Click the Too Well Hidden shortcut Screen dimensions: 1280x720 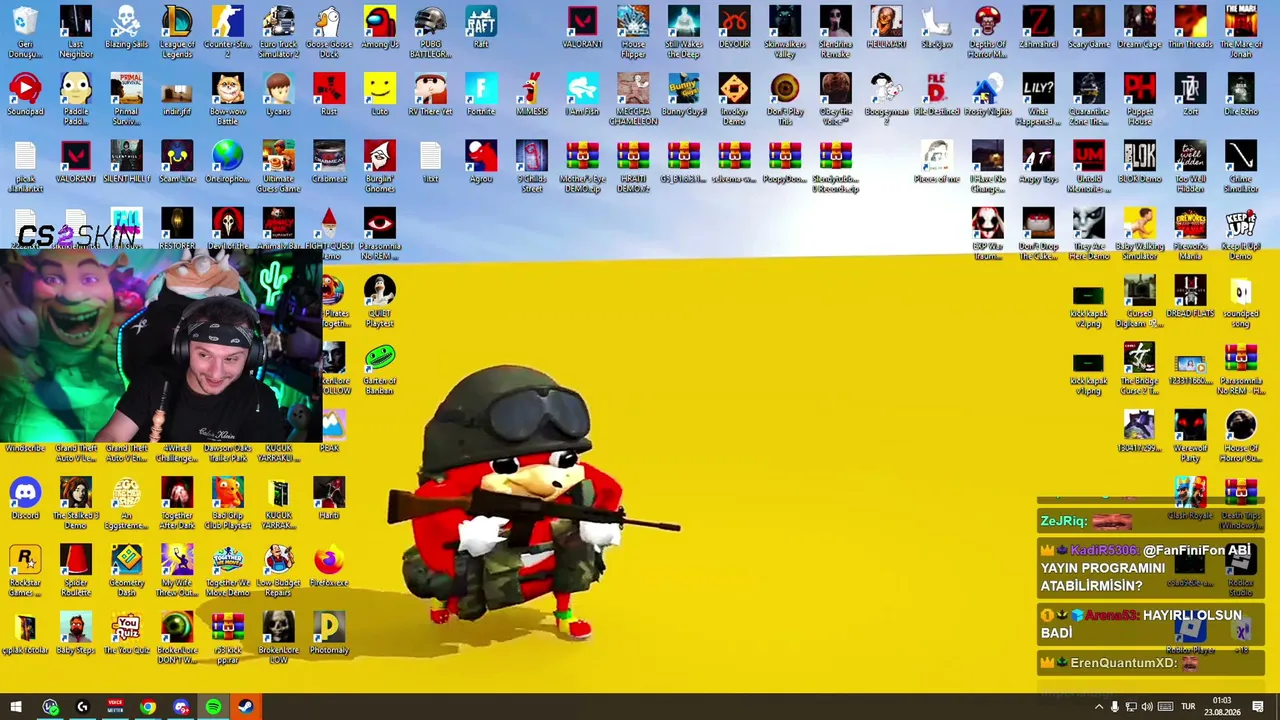[x=1190, y=166]
